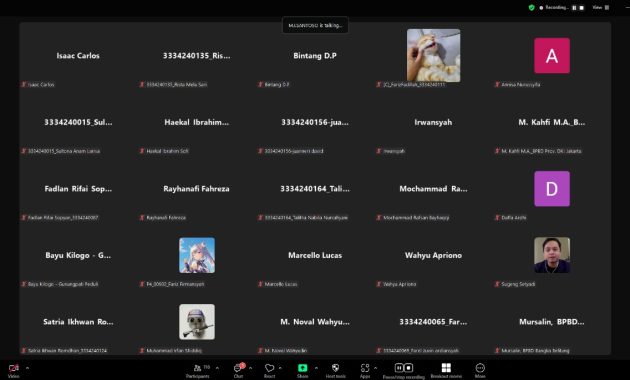Viewport: 630px width, 380px height.
Task: Select the 'Satria Ikhwan Ro...' participant tile
Action: click(78, 322)
